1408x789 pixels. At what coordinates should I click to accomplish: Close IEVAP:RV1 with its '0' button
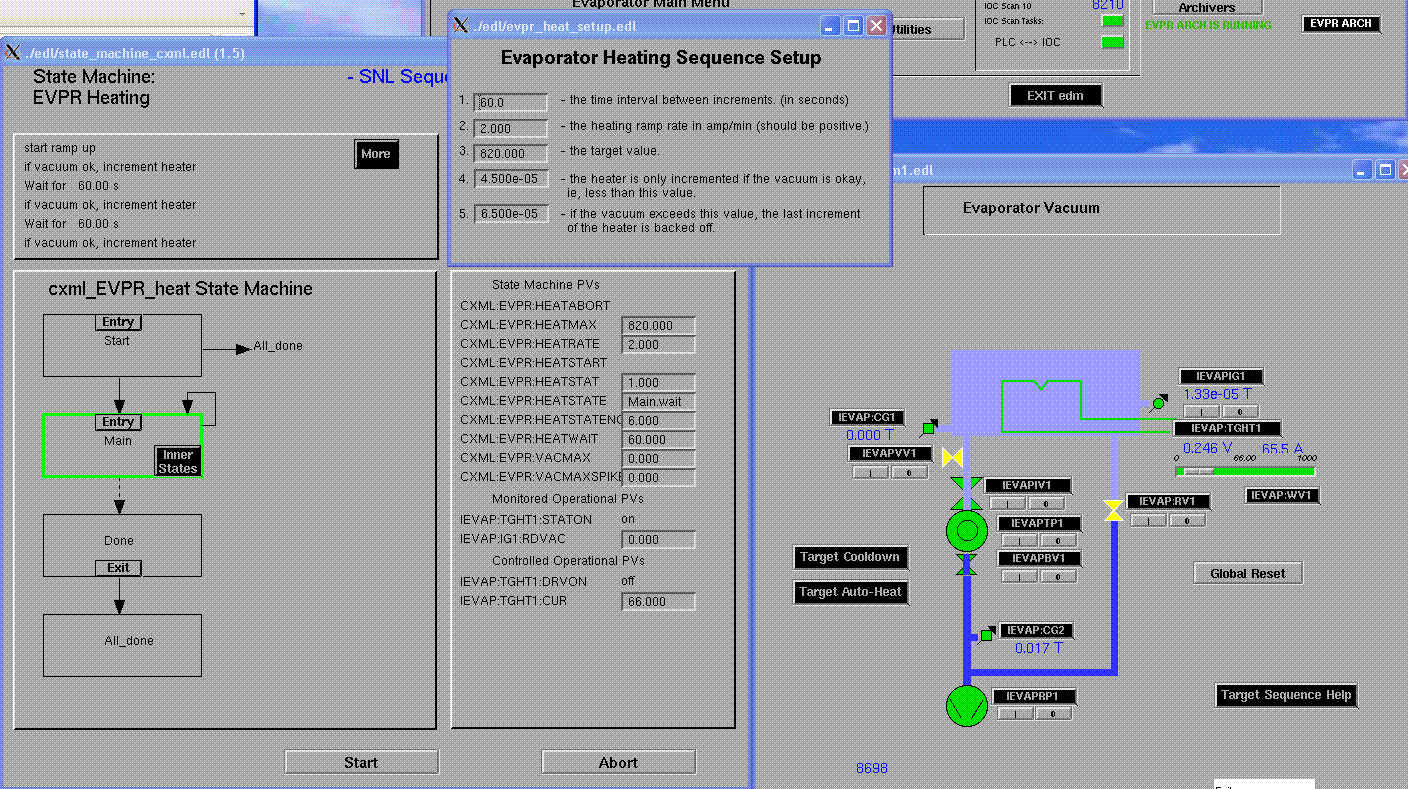1187,520
